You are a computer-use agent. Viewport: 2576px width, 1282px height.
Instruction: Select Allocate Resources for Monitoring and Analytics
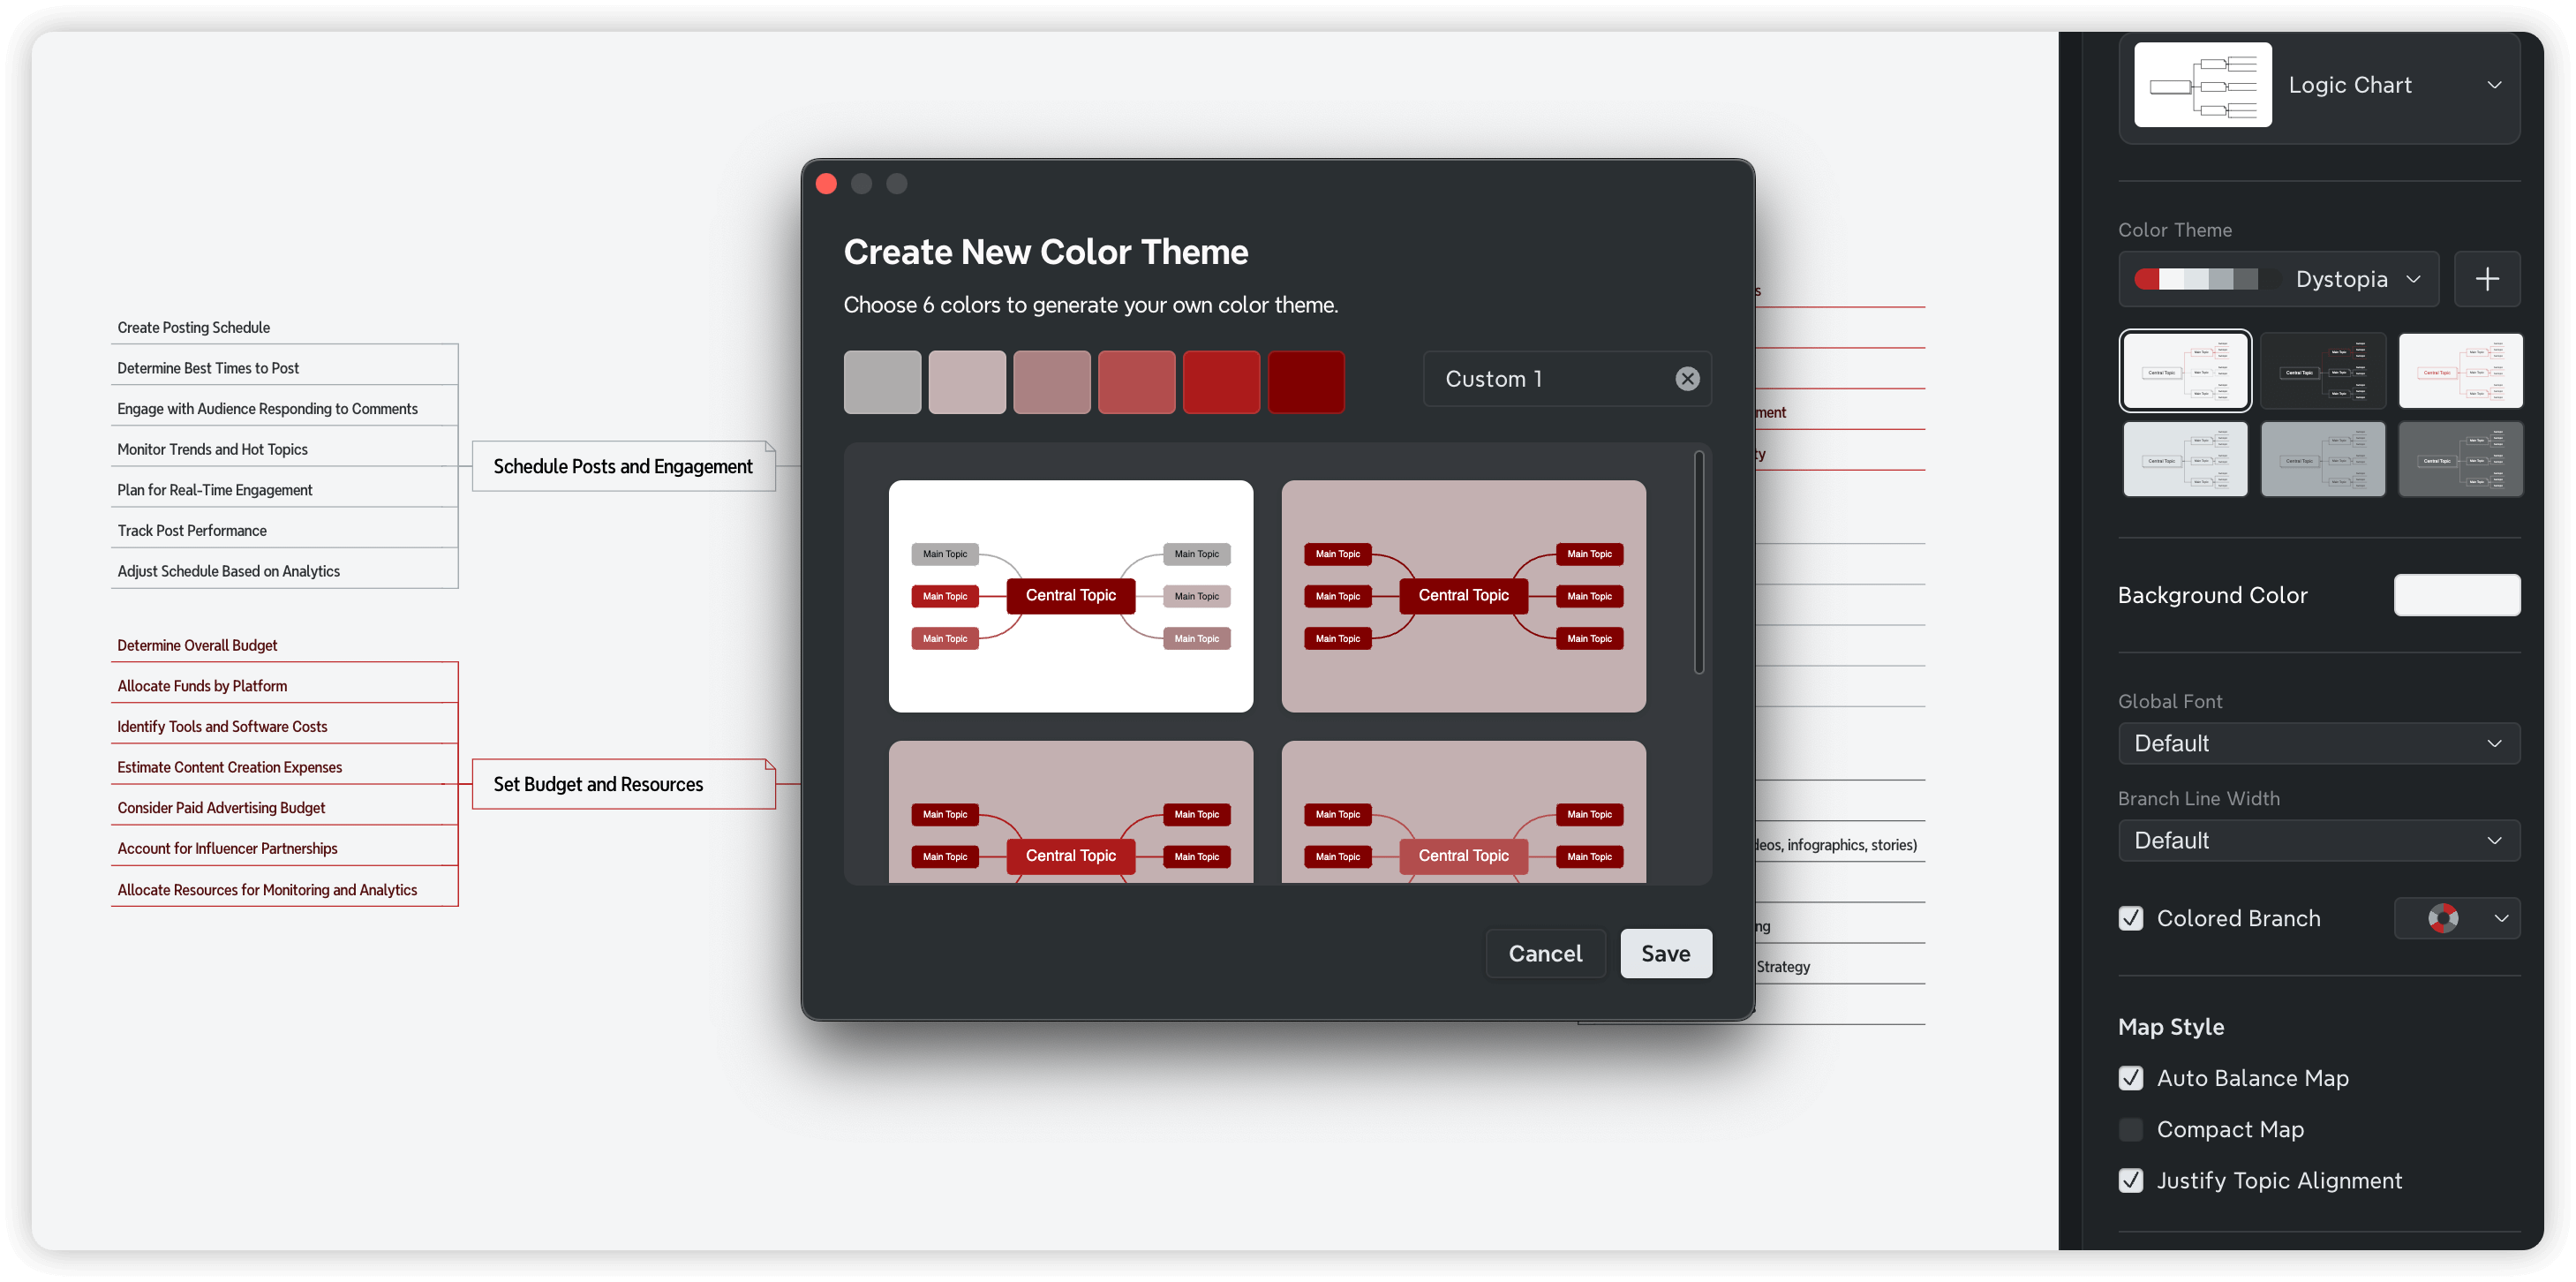pyautogui.click(x=267, y=890)
